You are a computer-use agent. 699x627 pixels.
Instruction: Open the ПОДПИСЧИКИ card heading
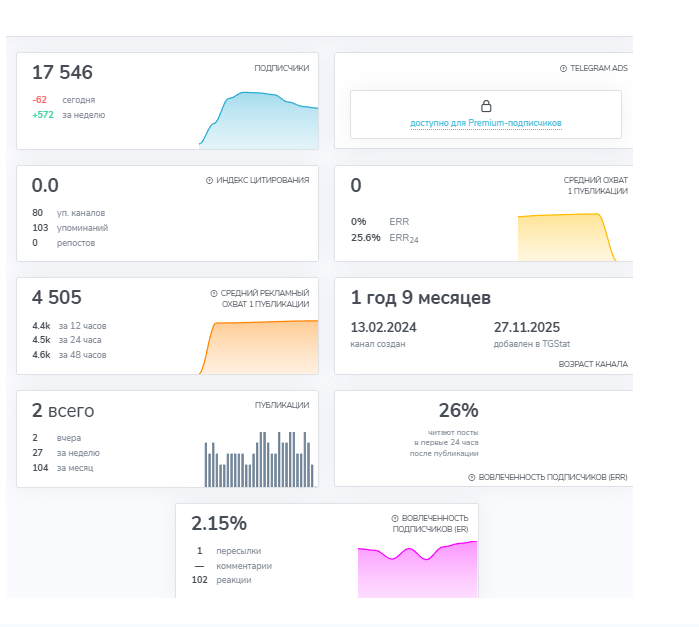click(x=281, y=69)
